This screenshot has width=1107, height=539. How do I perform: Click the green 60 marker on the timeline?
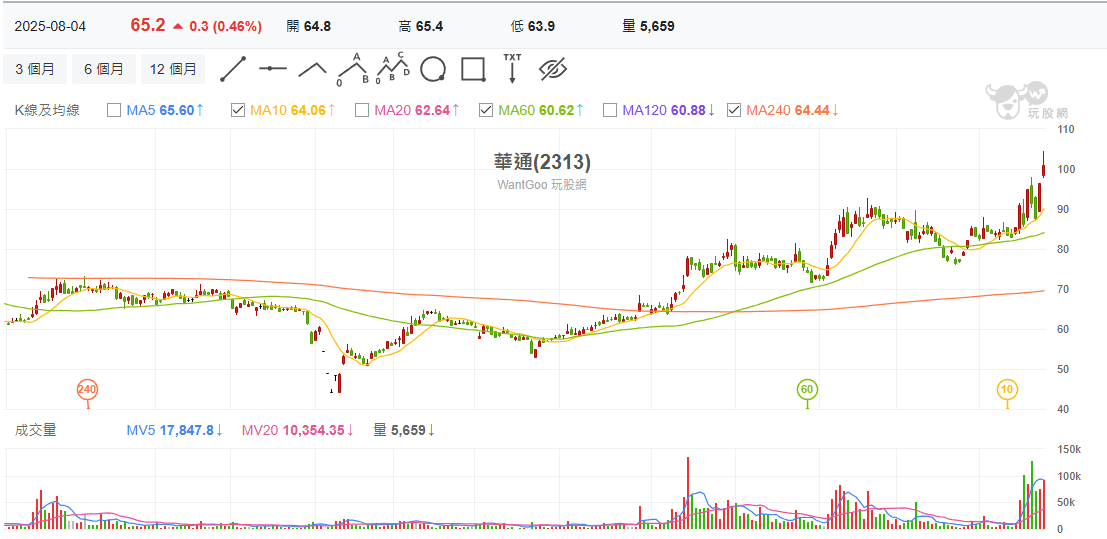click(806, 389)
